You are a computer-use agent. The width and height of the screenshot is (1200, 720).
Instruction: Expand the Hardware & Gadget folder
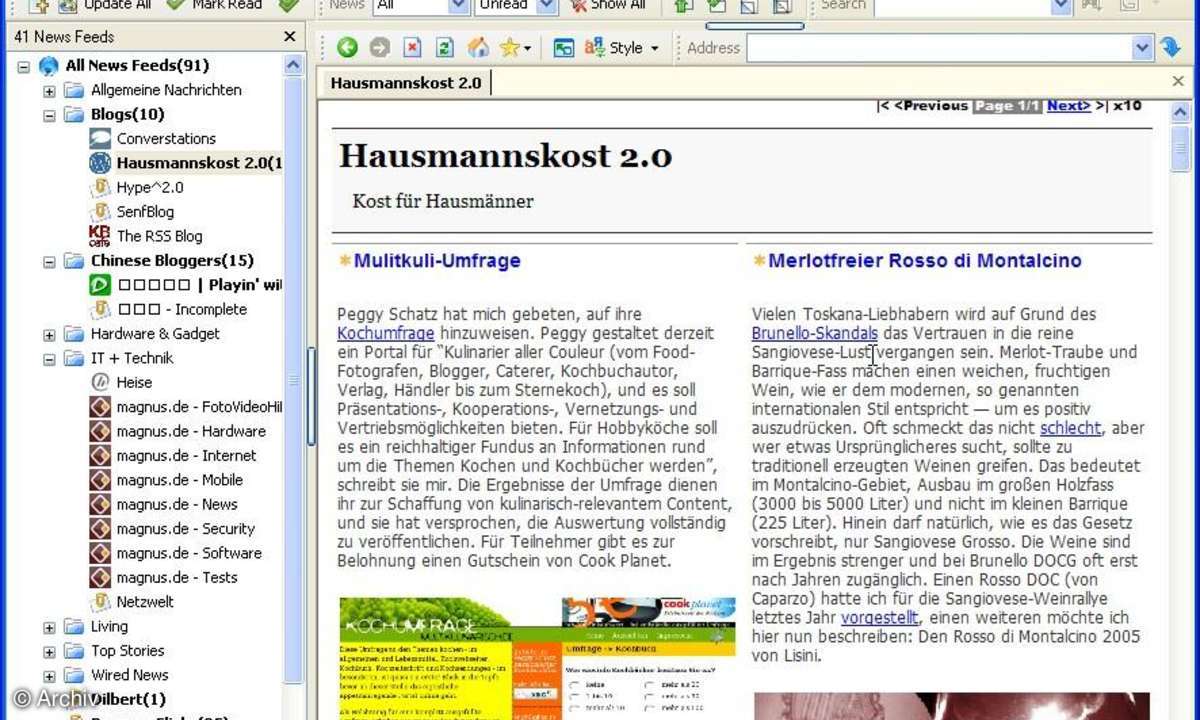pos(49,334)
